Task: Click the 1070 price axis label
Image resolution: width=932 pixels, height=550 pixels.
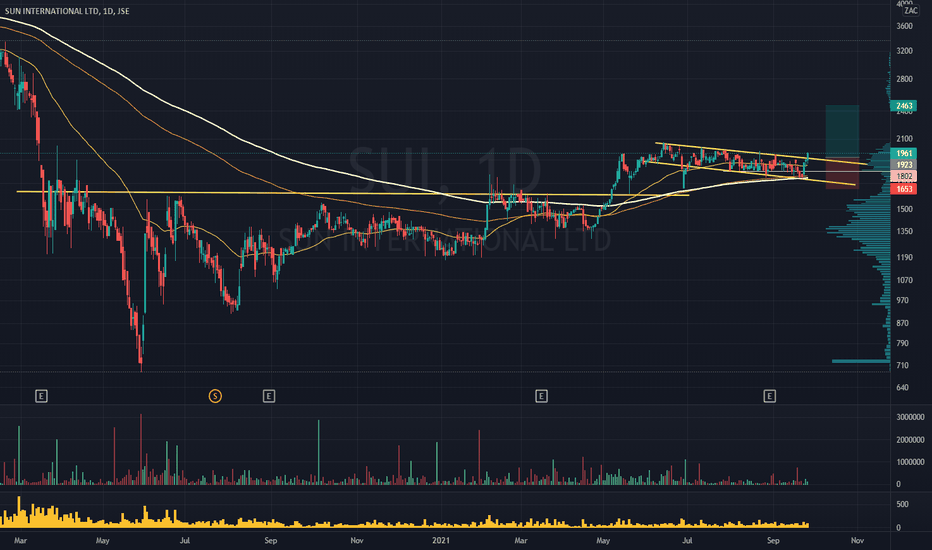Action: coord(904,280)
